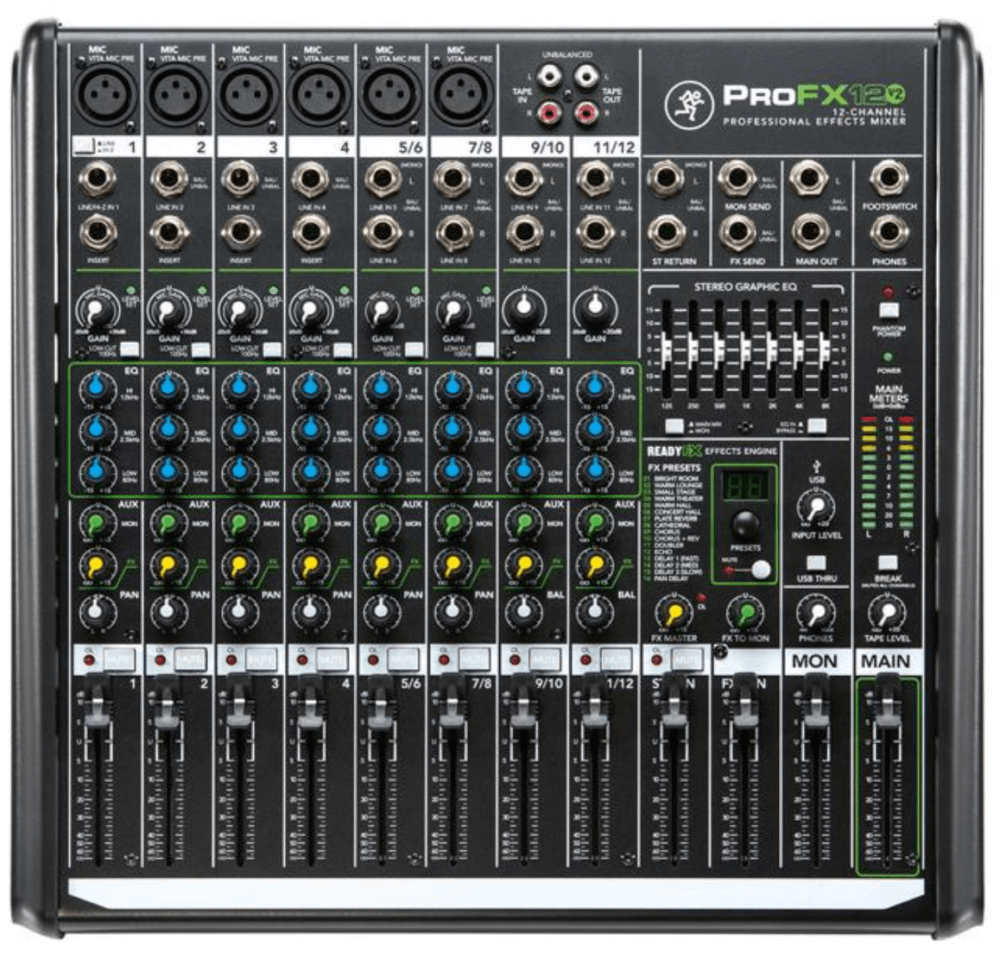Click the channel 3 MID EQ knob
This screenshot has width=1000, height=953.
[x=240, y=429]
